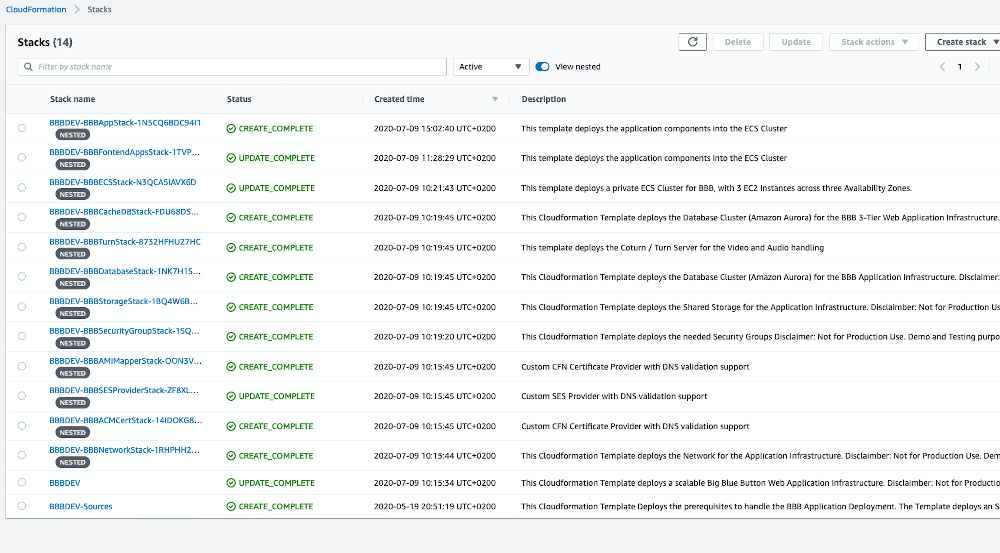The width and height of the screenshot is (1000, 553).
Task: Open the Active status filter dropdown
Action: click(490, 66)
